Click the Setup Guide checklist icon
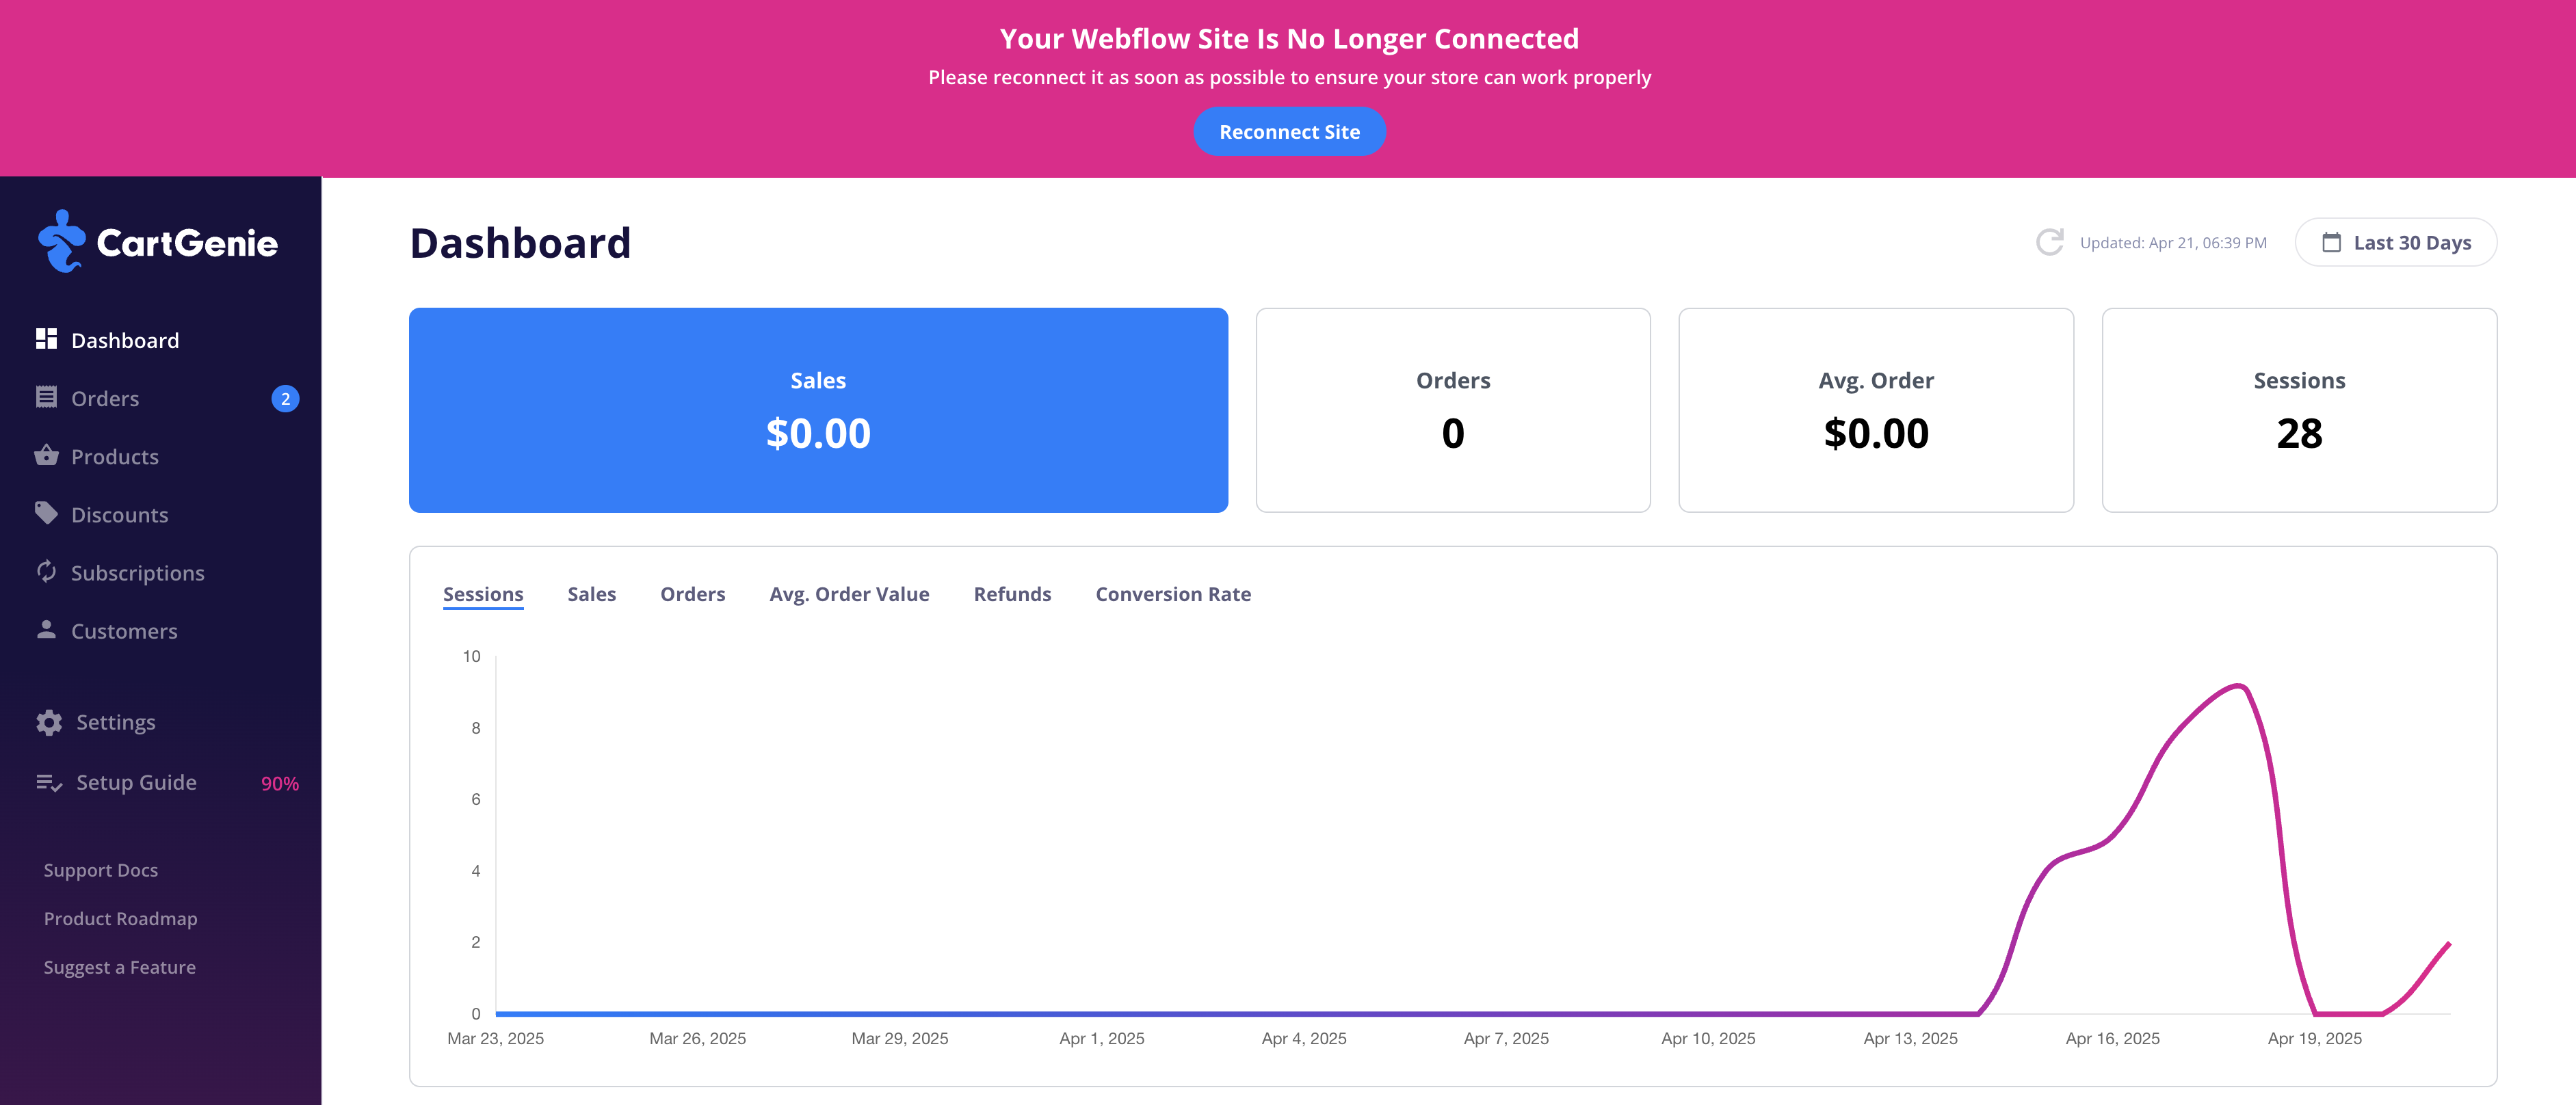The width and height of the screenshot is (2576, 1105). click(49, 783)
